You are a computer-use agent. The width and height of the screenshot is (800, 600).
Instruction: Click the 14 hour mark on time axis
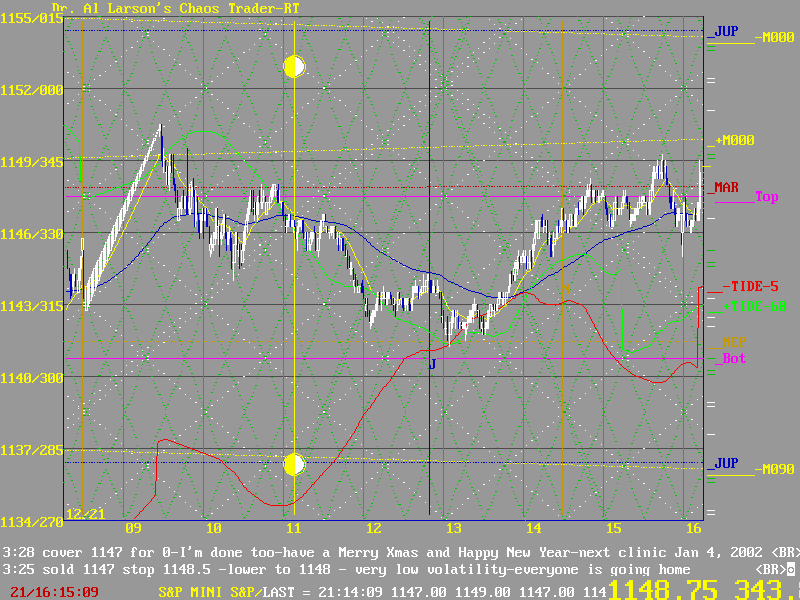point(533,528)
